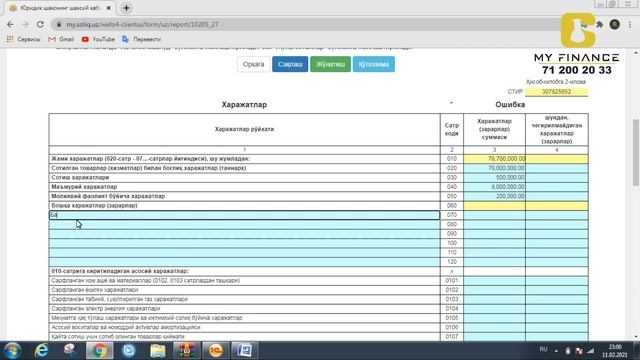The image size is (640, 360).
Task: Click the Харажатлар section heading
Action: point(244,105)
